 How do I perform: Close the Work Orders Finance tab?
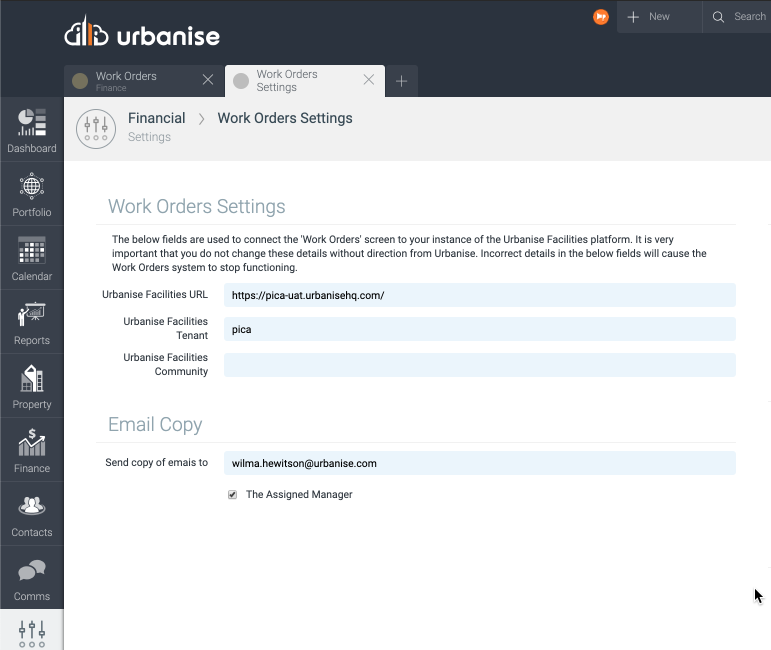(x=208, y=80)
